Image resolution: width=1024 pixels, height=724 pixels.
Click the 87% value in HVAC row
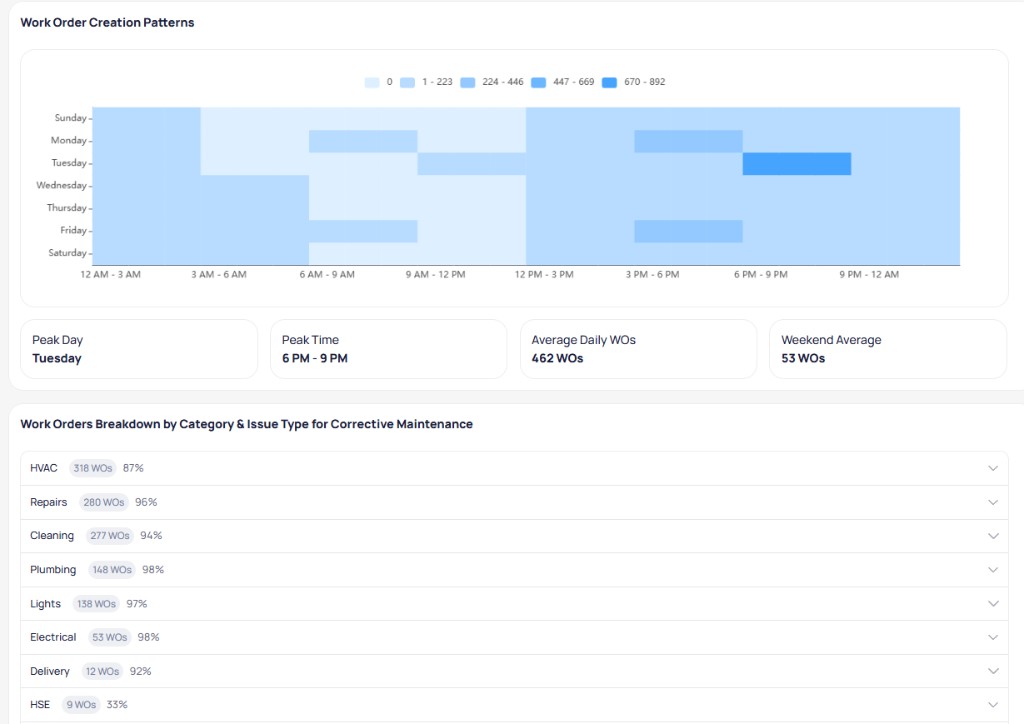[133, 468]
